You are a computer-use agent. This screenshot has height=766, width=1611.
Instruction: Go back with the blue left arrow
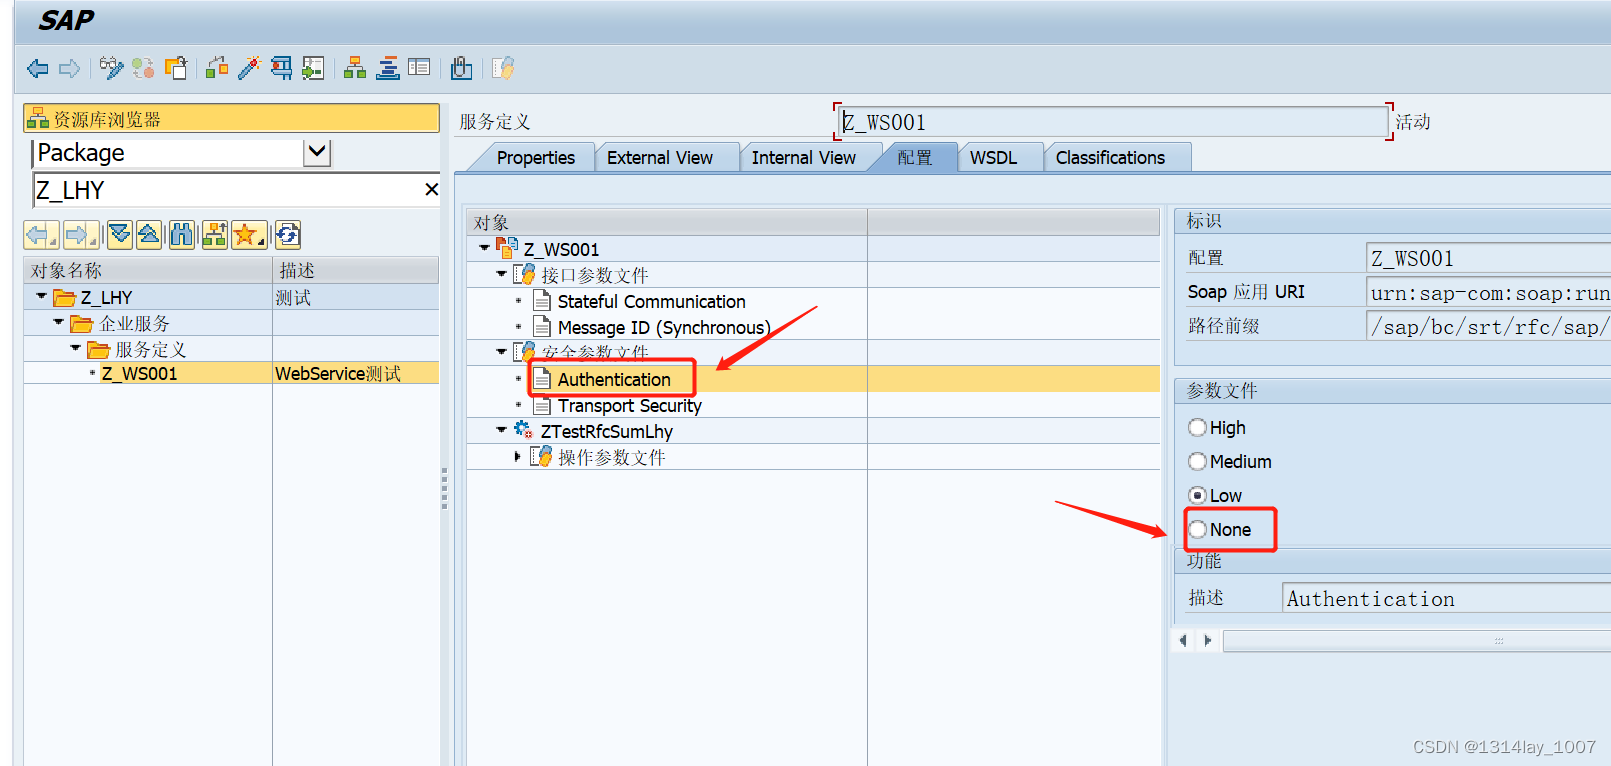[38, 68]
